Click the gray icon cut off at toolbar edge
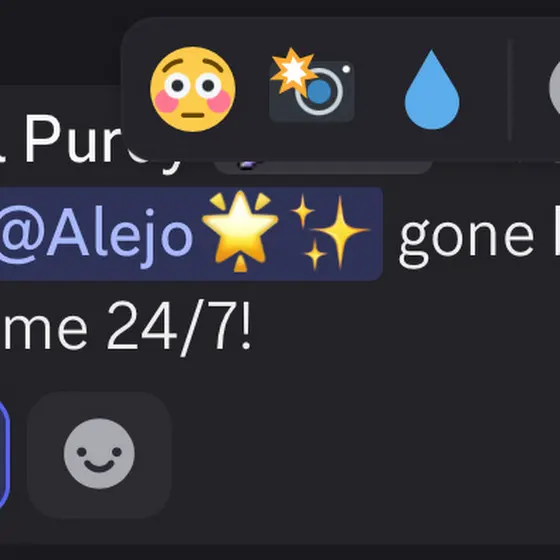Image resolution: width=560 pixels, height=560 pixels. [x=555, y=89]
